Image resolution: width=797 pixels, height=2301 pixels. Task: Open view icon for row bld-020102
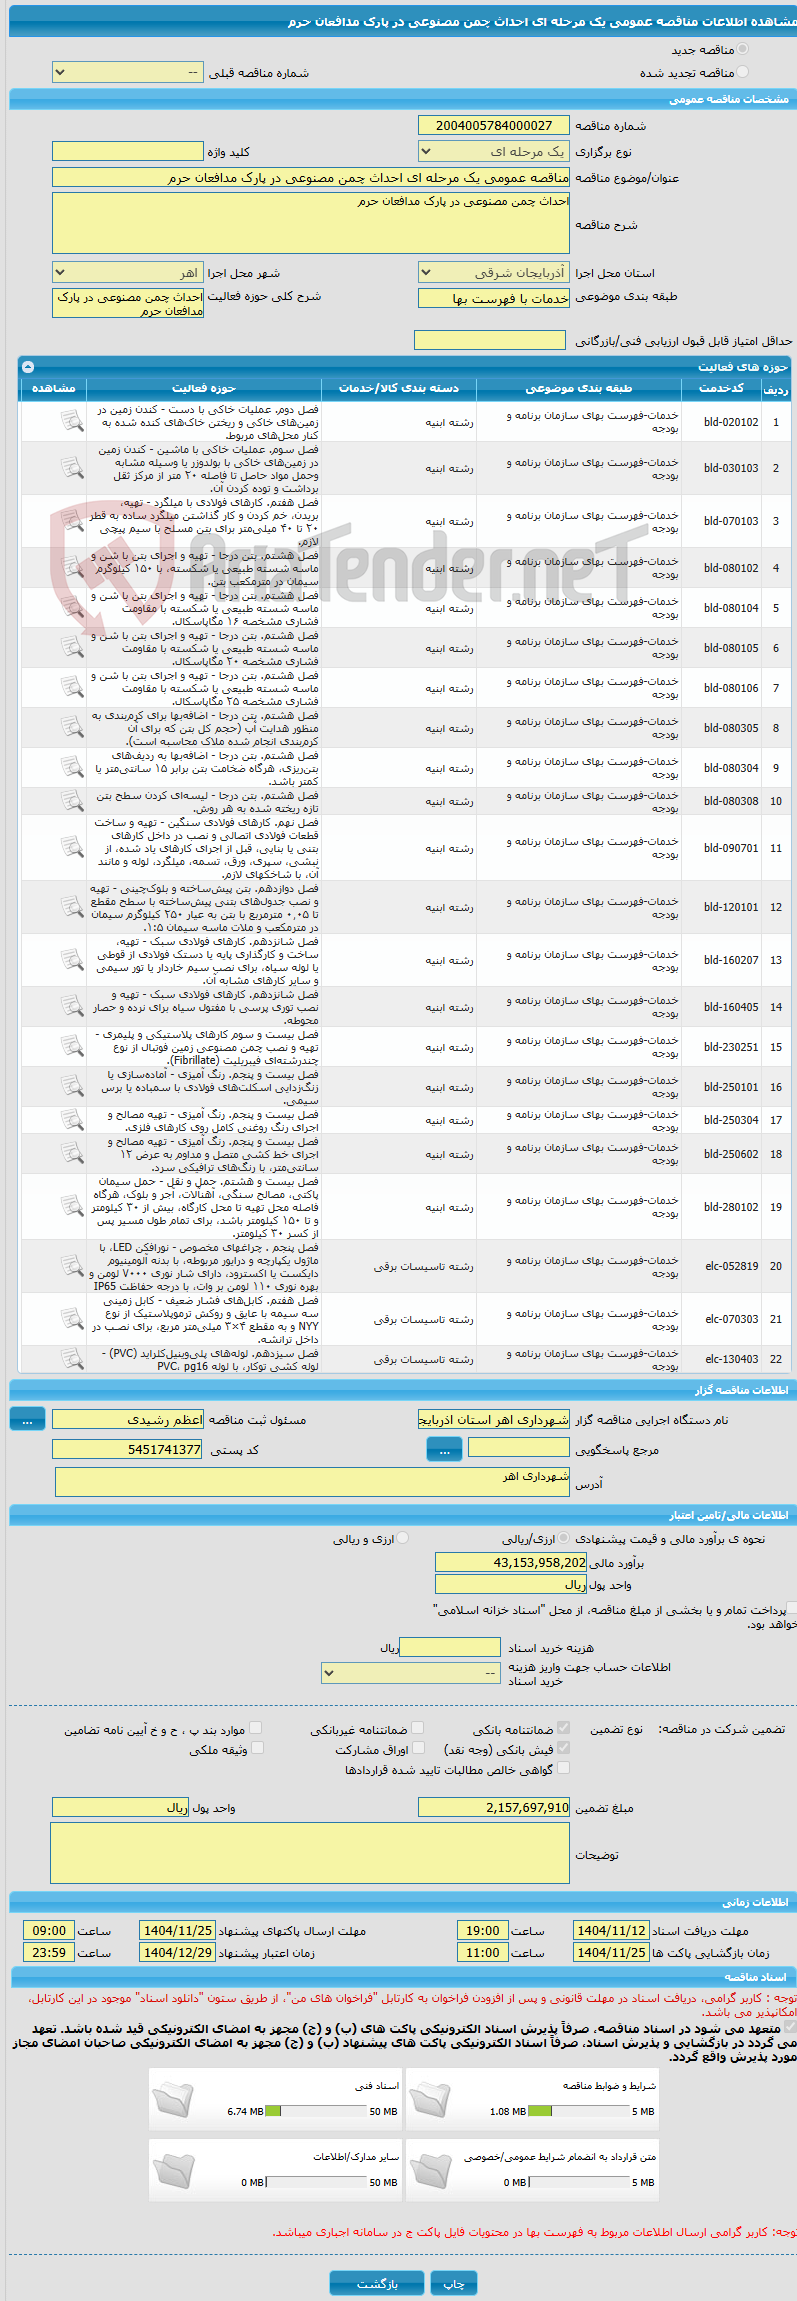click(x=72, y=422)
